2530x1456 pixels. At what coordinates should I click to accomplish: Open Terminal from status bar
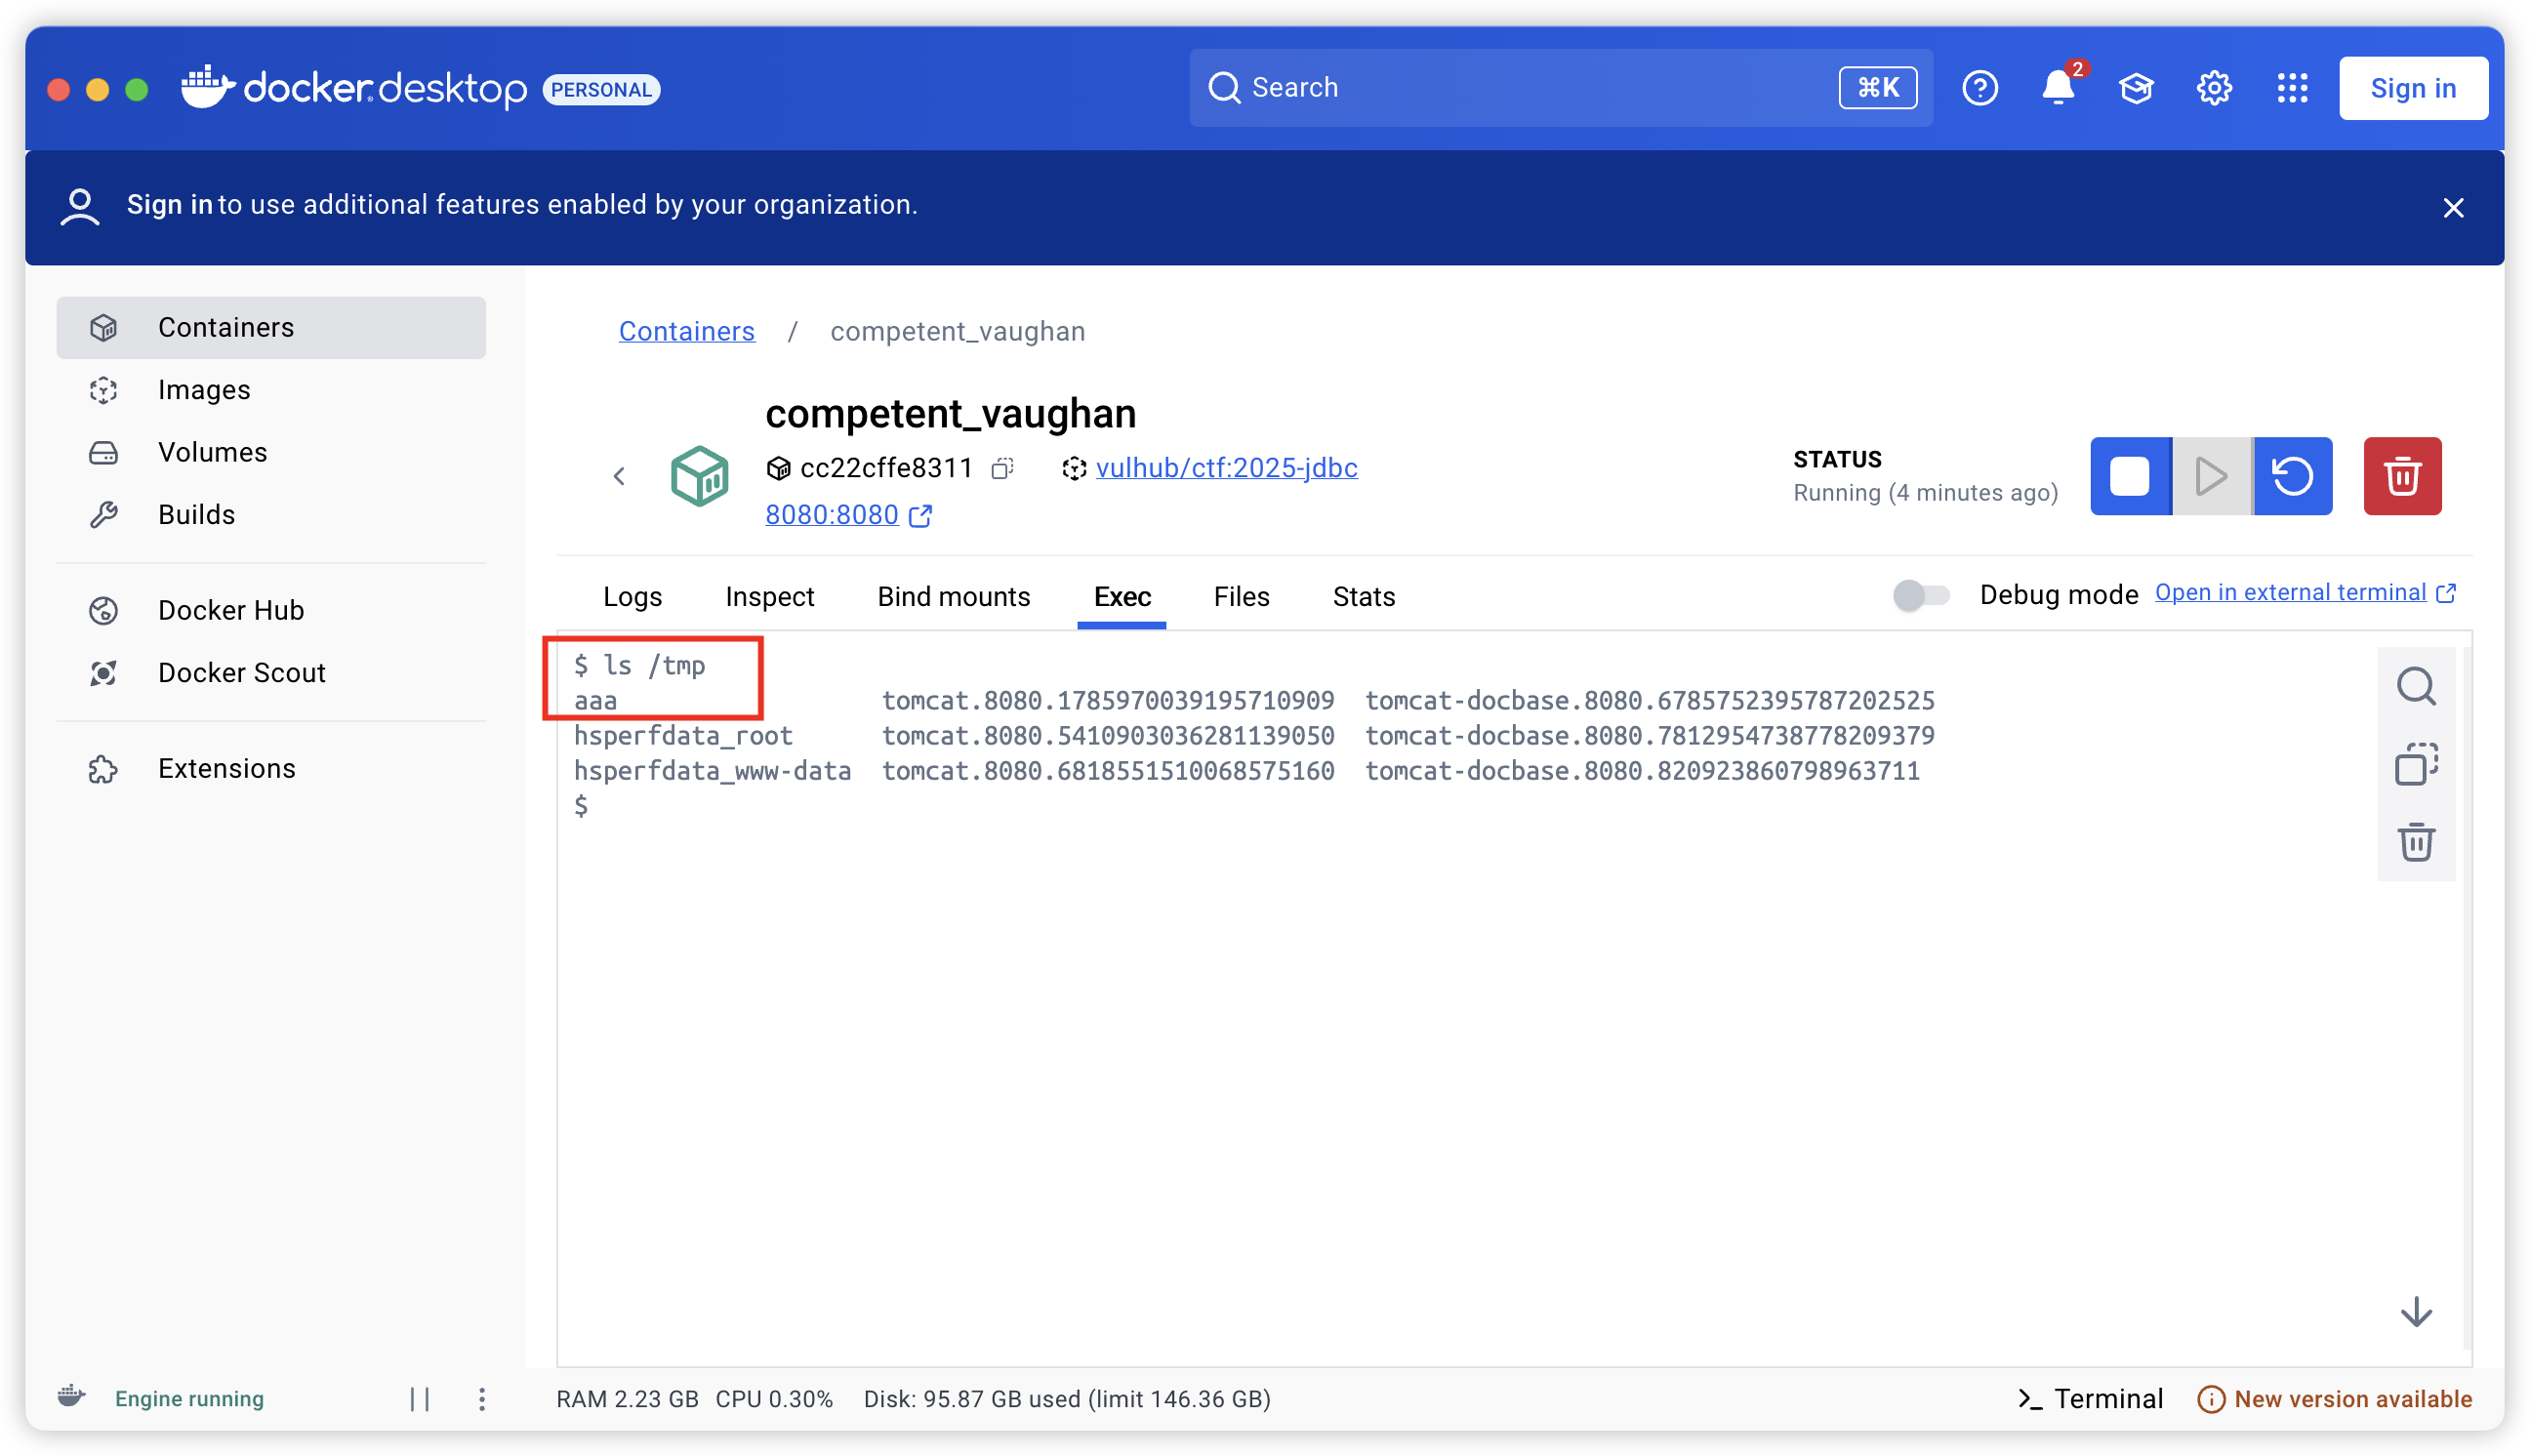(x=2090, y=1399)
